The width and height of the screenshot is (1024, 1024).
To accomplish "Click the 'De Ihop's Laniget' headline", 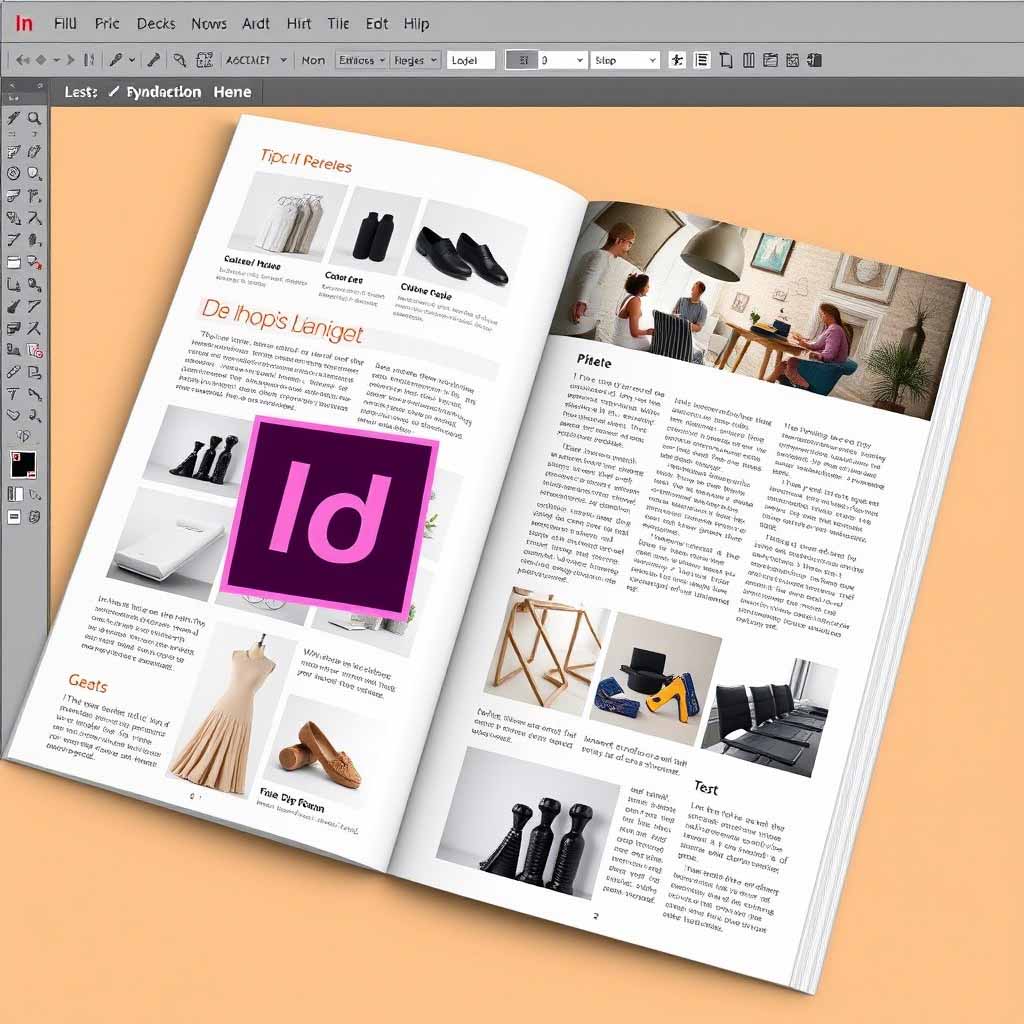I will [x=281, y=321].
